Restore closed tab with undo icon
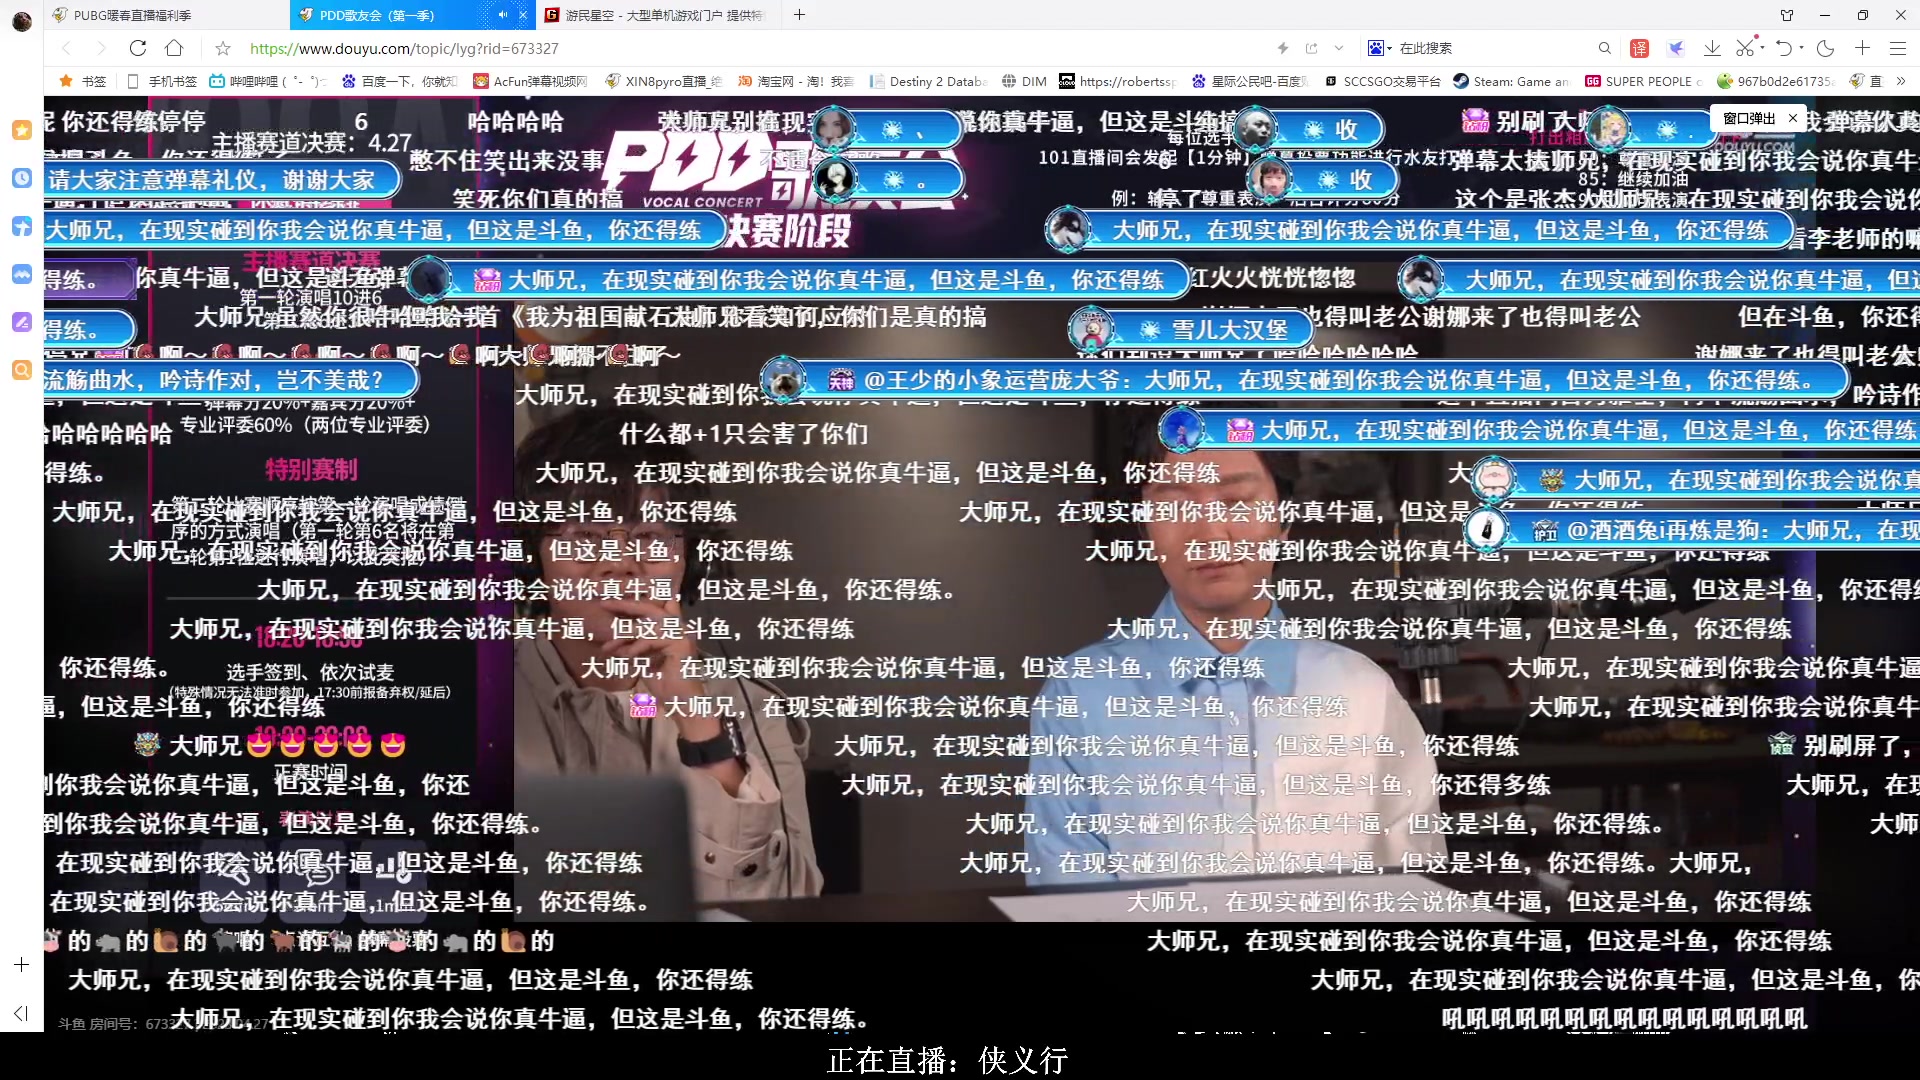The height and width of the screenshot is (1080, 1920). click(1785, 48)
